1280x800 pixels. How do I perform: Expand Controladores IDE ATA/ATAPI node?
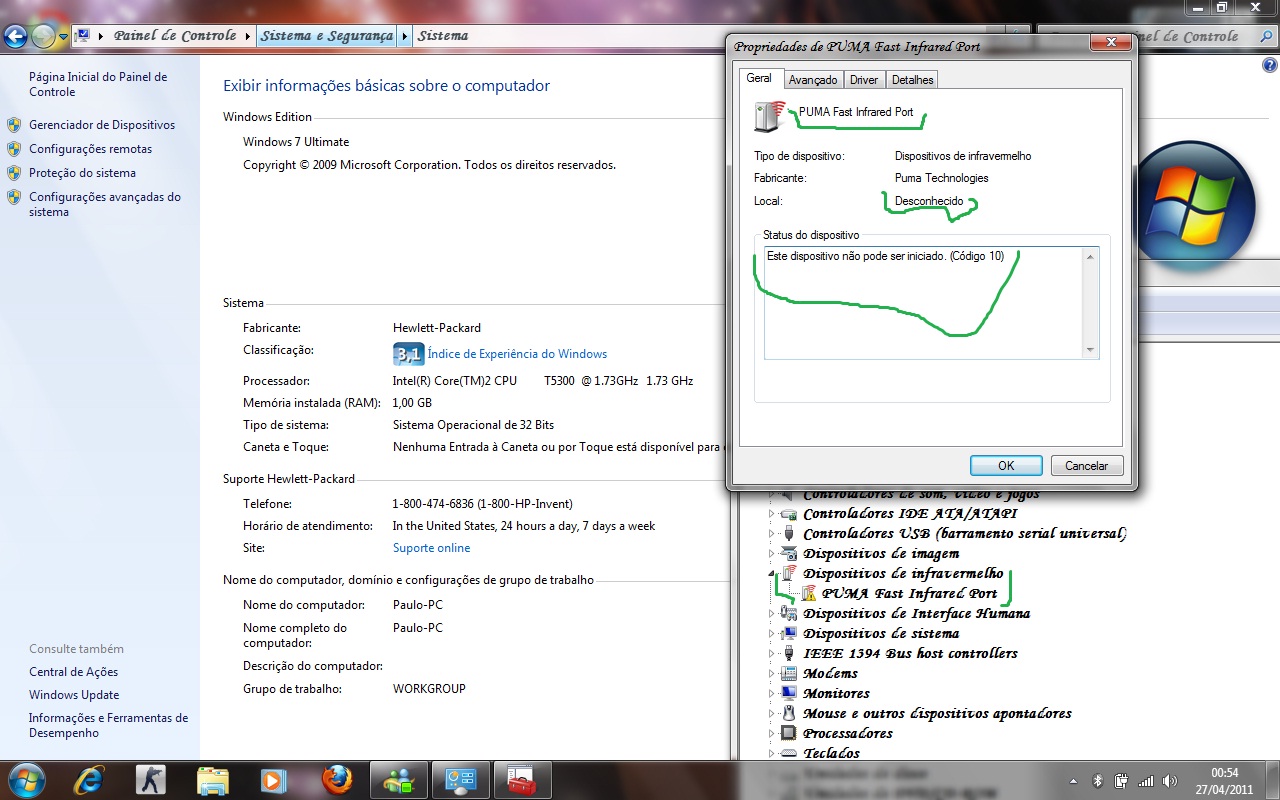tap(771, 514)
